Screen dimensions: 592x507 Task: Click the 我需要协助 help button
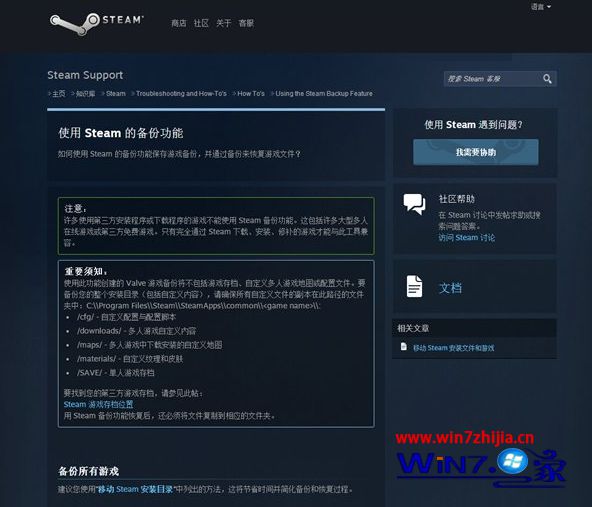[x=476, y=152]
